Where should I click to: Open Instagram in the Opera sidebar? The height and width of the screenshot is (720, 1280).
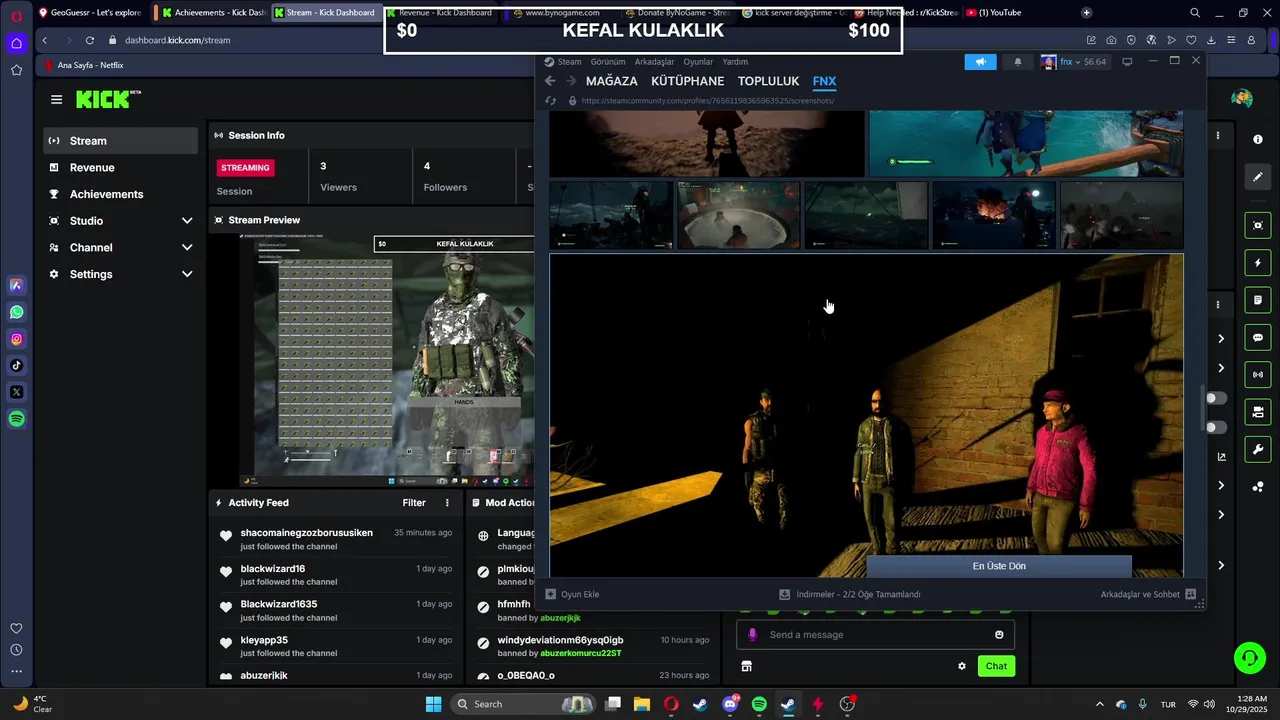(17, 339)
